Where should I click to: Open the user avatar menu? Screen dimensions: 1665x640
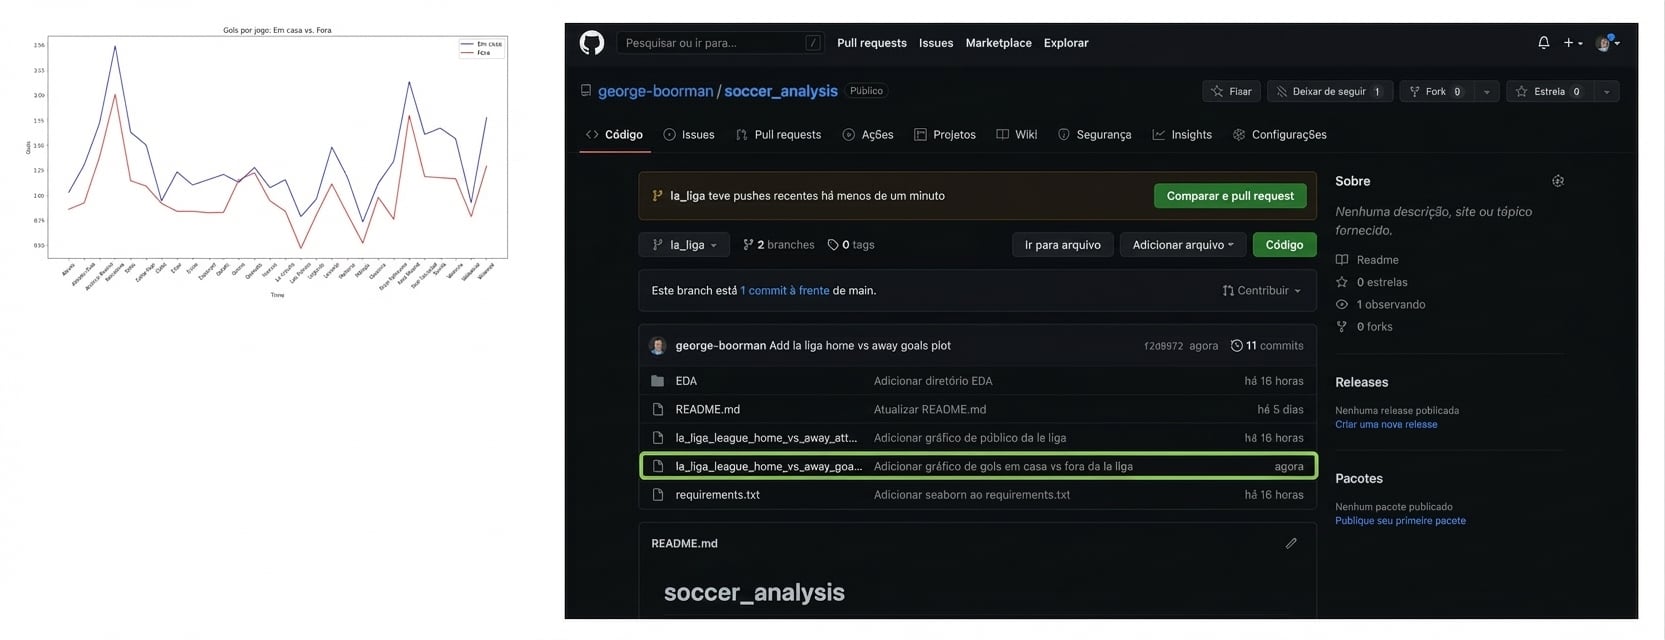[1608, 43]
